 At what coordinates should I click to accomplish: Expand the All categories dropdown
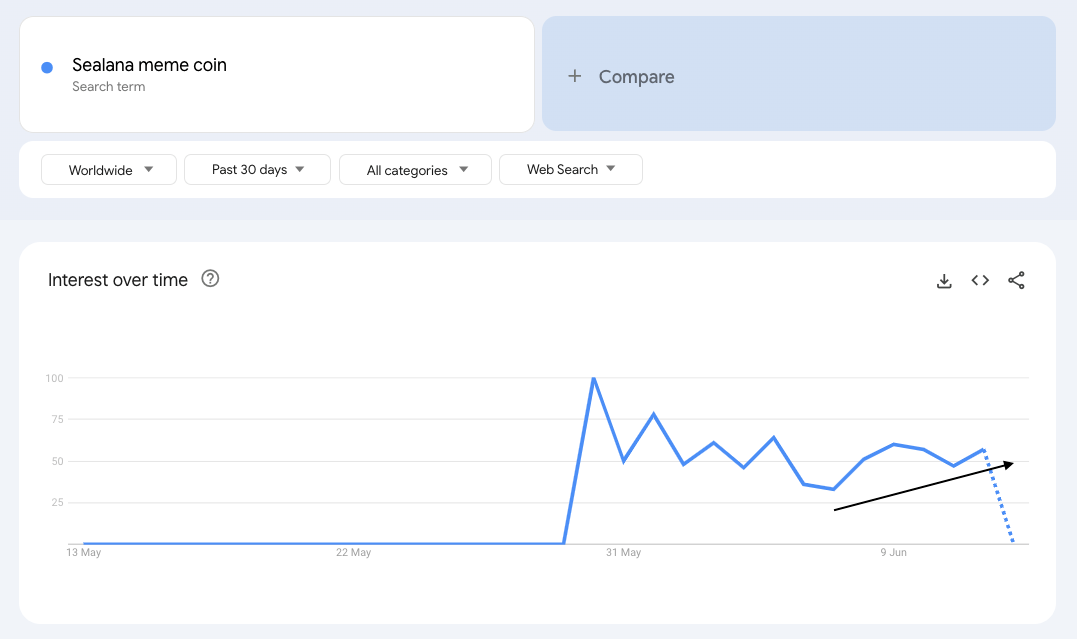(415, 170)
